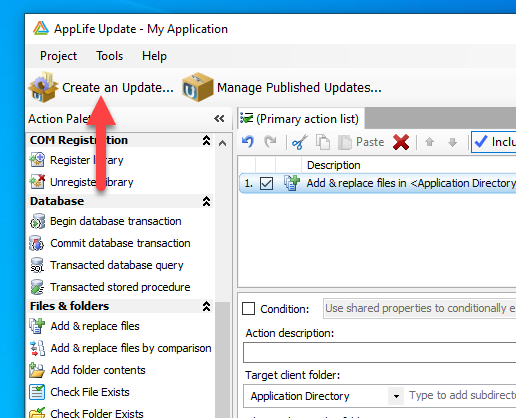Click Add & replace files by comparison icon
The height and width of the screenshot is (418, 516).
point(37,348)
